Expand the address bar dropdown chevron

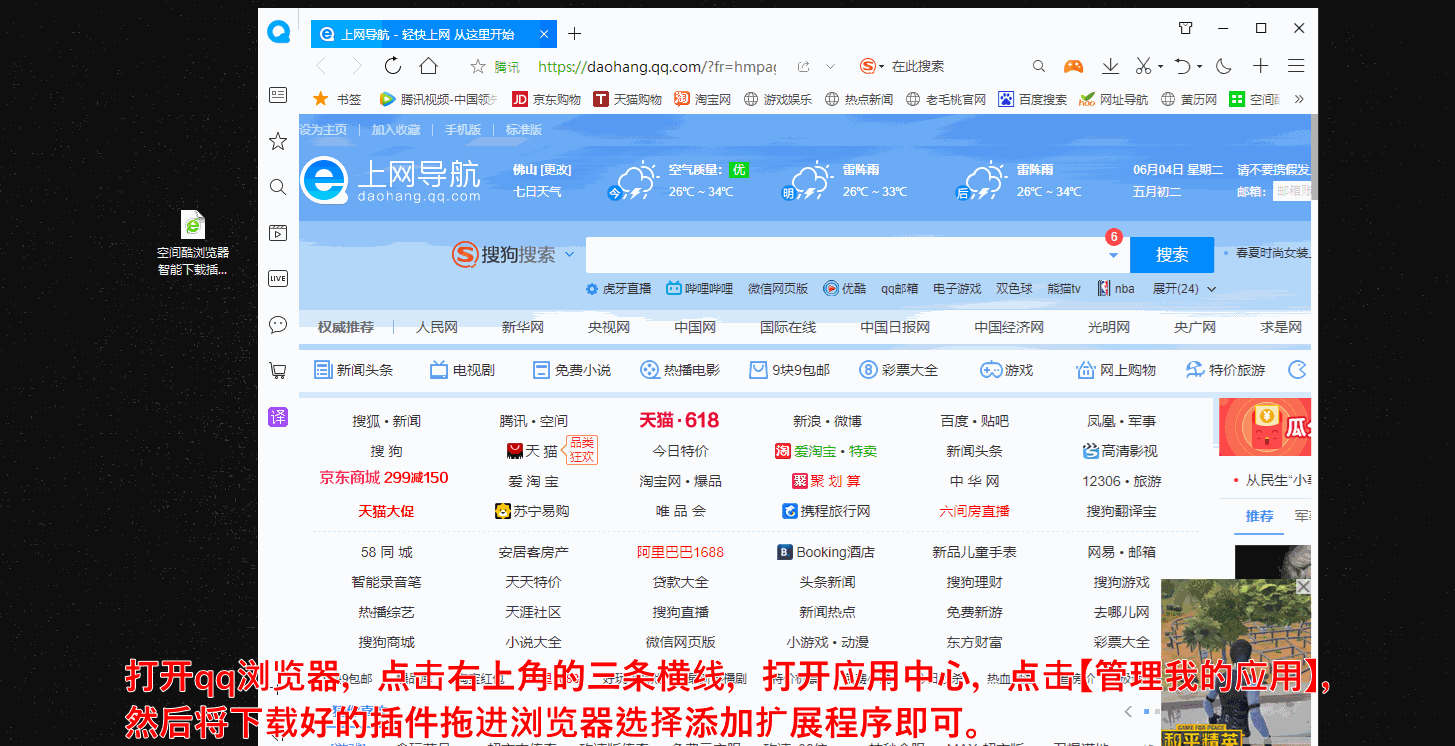pyautogui.click(x=830, y=66)
